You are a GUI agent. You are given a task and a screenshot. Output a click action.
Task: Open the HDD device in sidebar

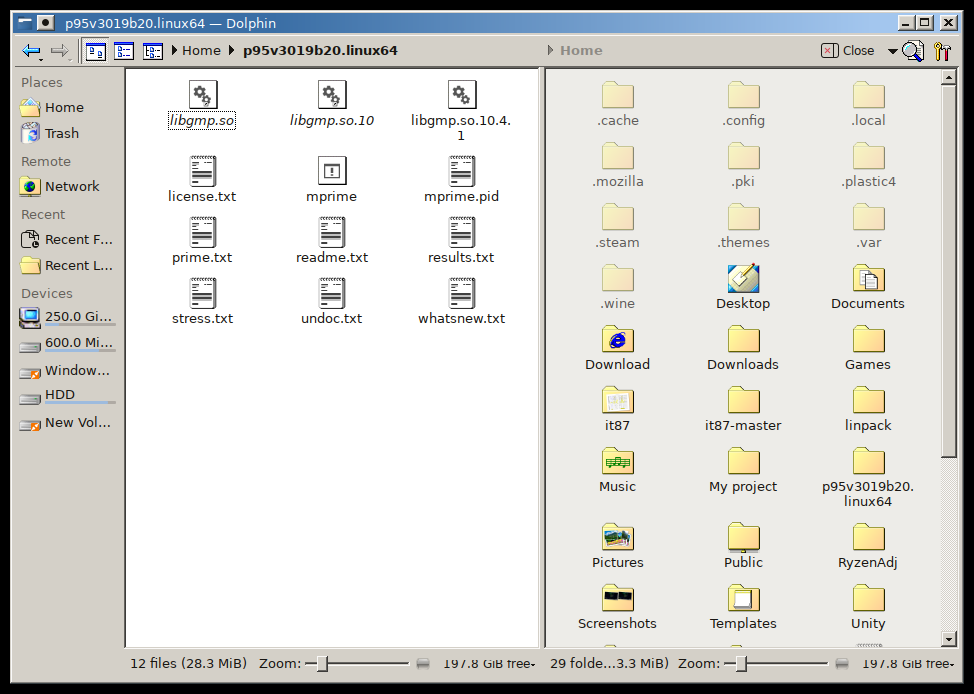[67, 396]
